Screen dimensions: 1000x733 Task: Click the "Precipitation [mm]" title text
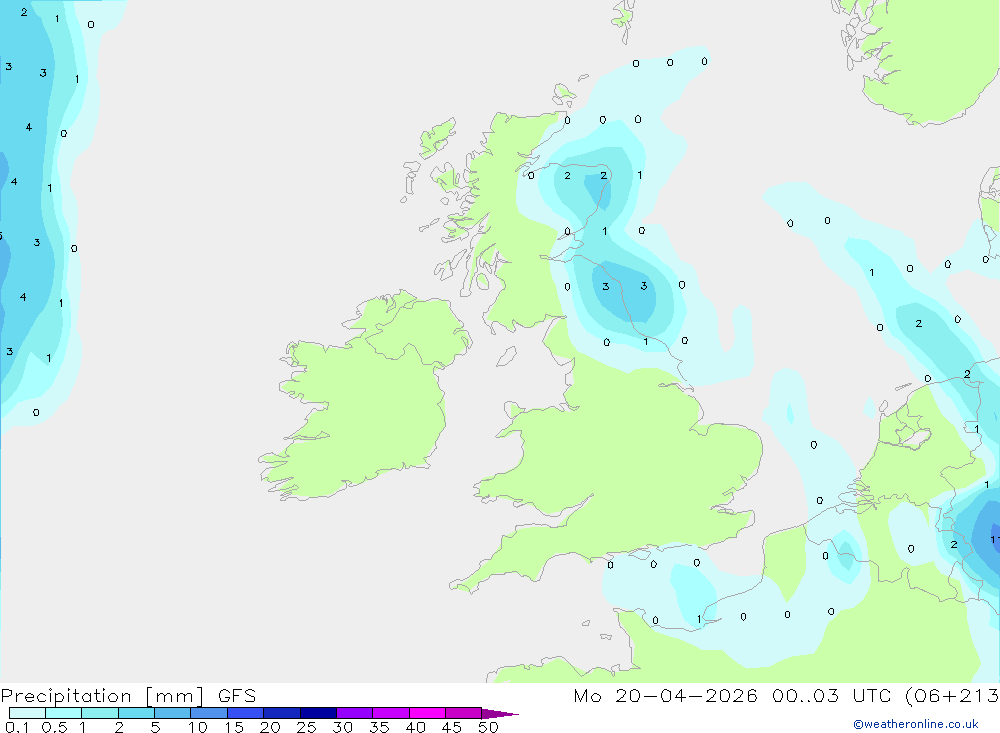click(102, 696)
